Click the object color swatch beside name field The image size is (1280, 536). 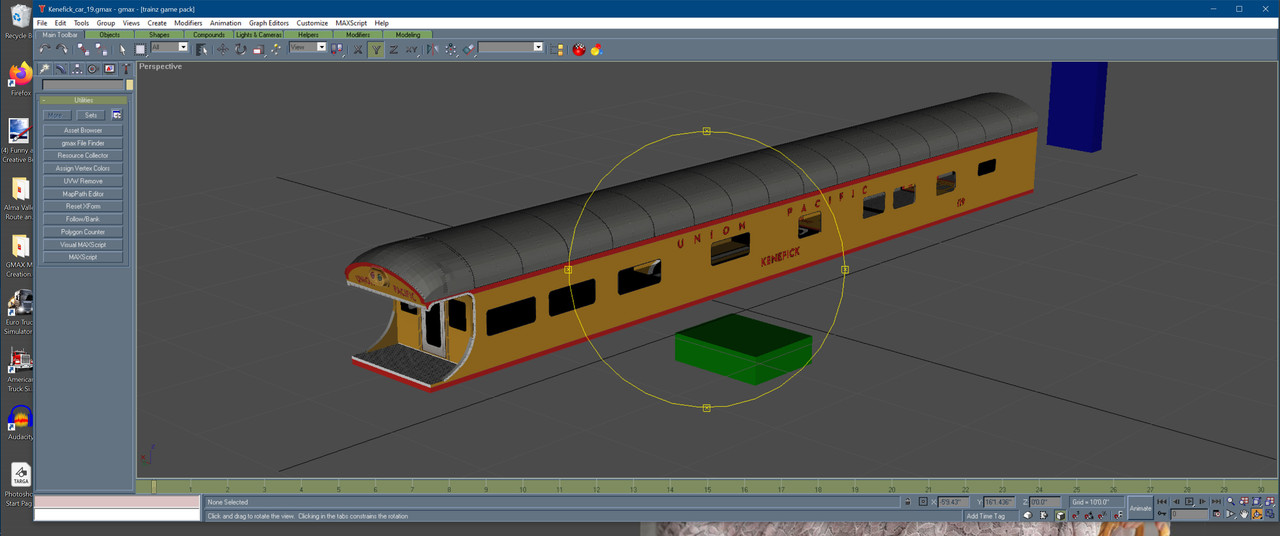click(129, 85)
